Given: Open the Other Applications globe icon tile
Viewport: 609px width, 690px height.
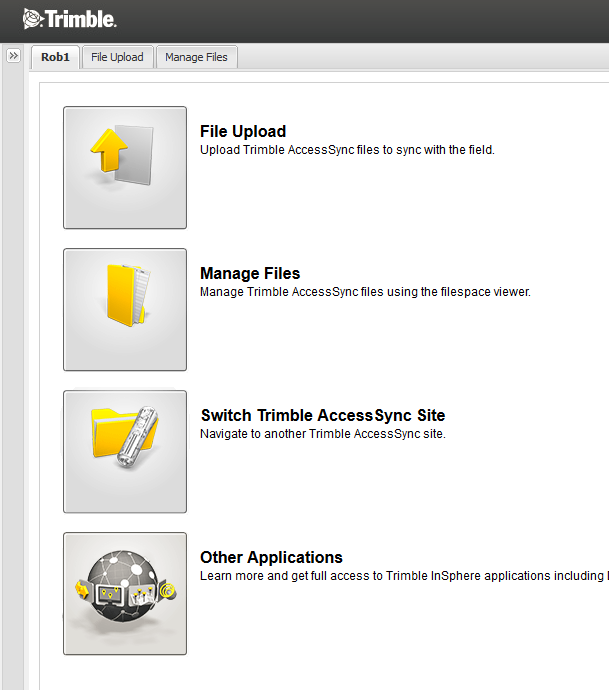Looking at the screenshot, I should coord(125,594).
